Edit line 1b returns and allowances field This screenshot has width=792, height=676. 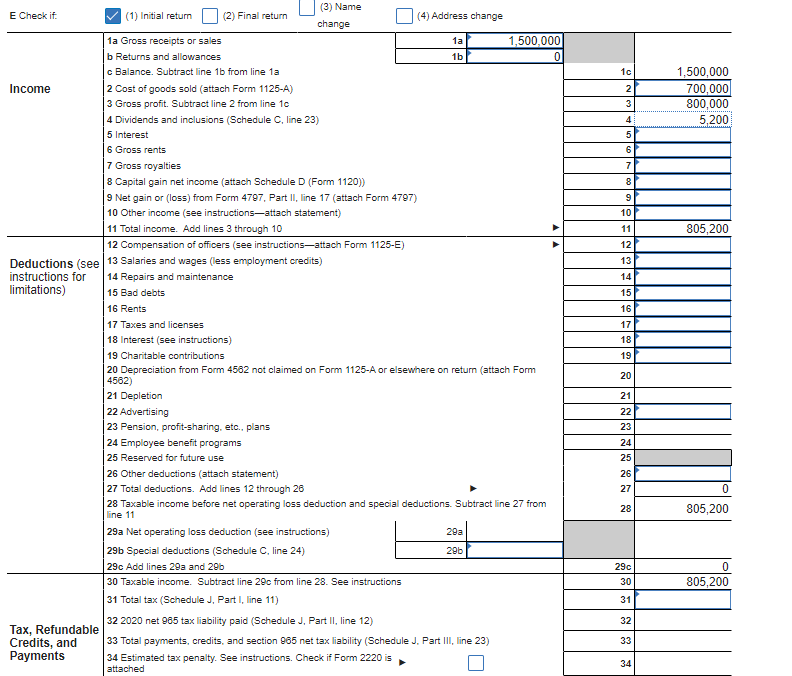tap(515, 56)
